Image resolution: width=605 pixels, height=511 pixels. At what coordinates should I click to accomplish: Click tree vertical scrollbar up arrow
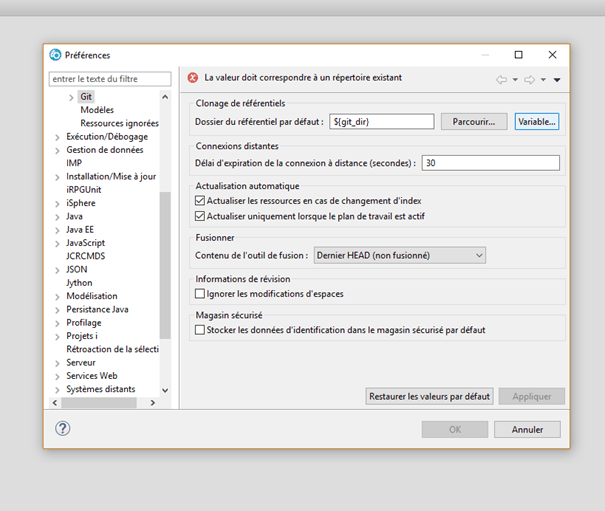coord(165,97)
